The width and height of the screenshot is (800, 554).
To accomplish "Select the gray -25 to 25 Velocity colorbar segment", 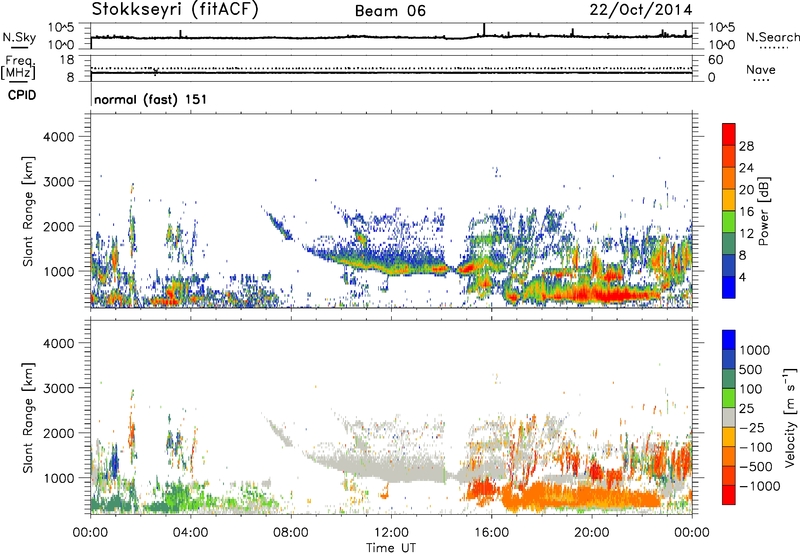I will pos(729,417).
